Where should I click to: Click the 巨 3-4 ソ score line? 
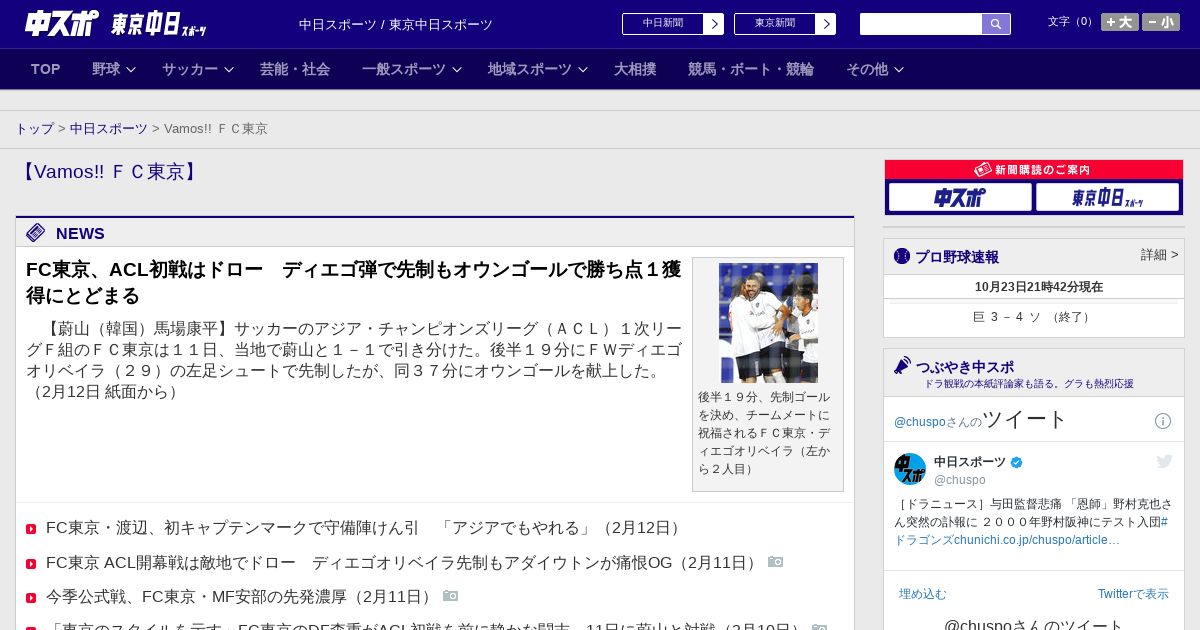(1033, 317)
